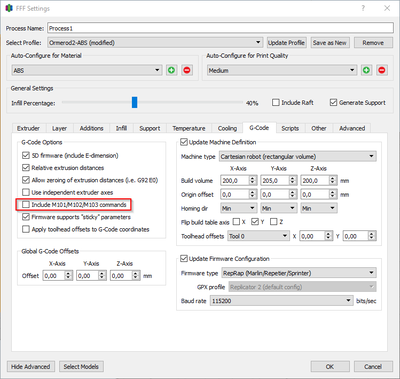Click the X-Axis Origin offset stepper arrows
Viewport: 400px width, 379px height.
[x=253, y=194]
